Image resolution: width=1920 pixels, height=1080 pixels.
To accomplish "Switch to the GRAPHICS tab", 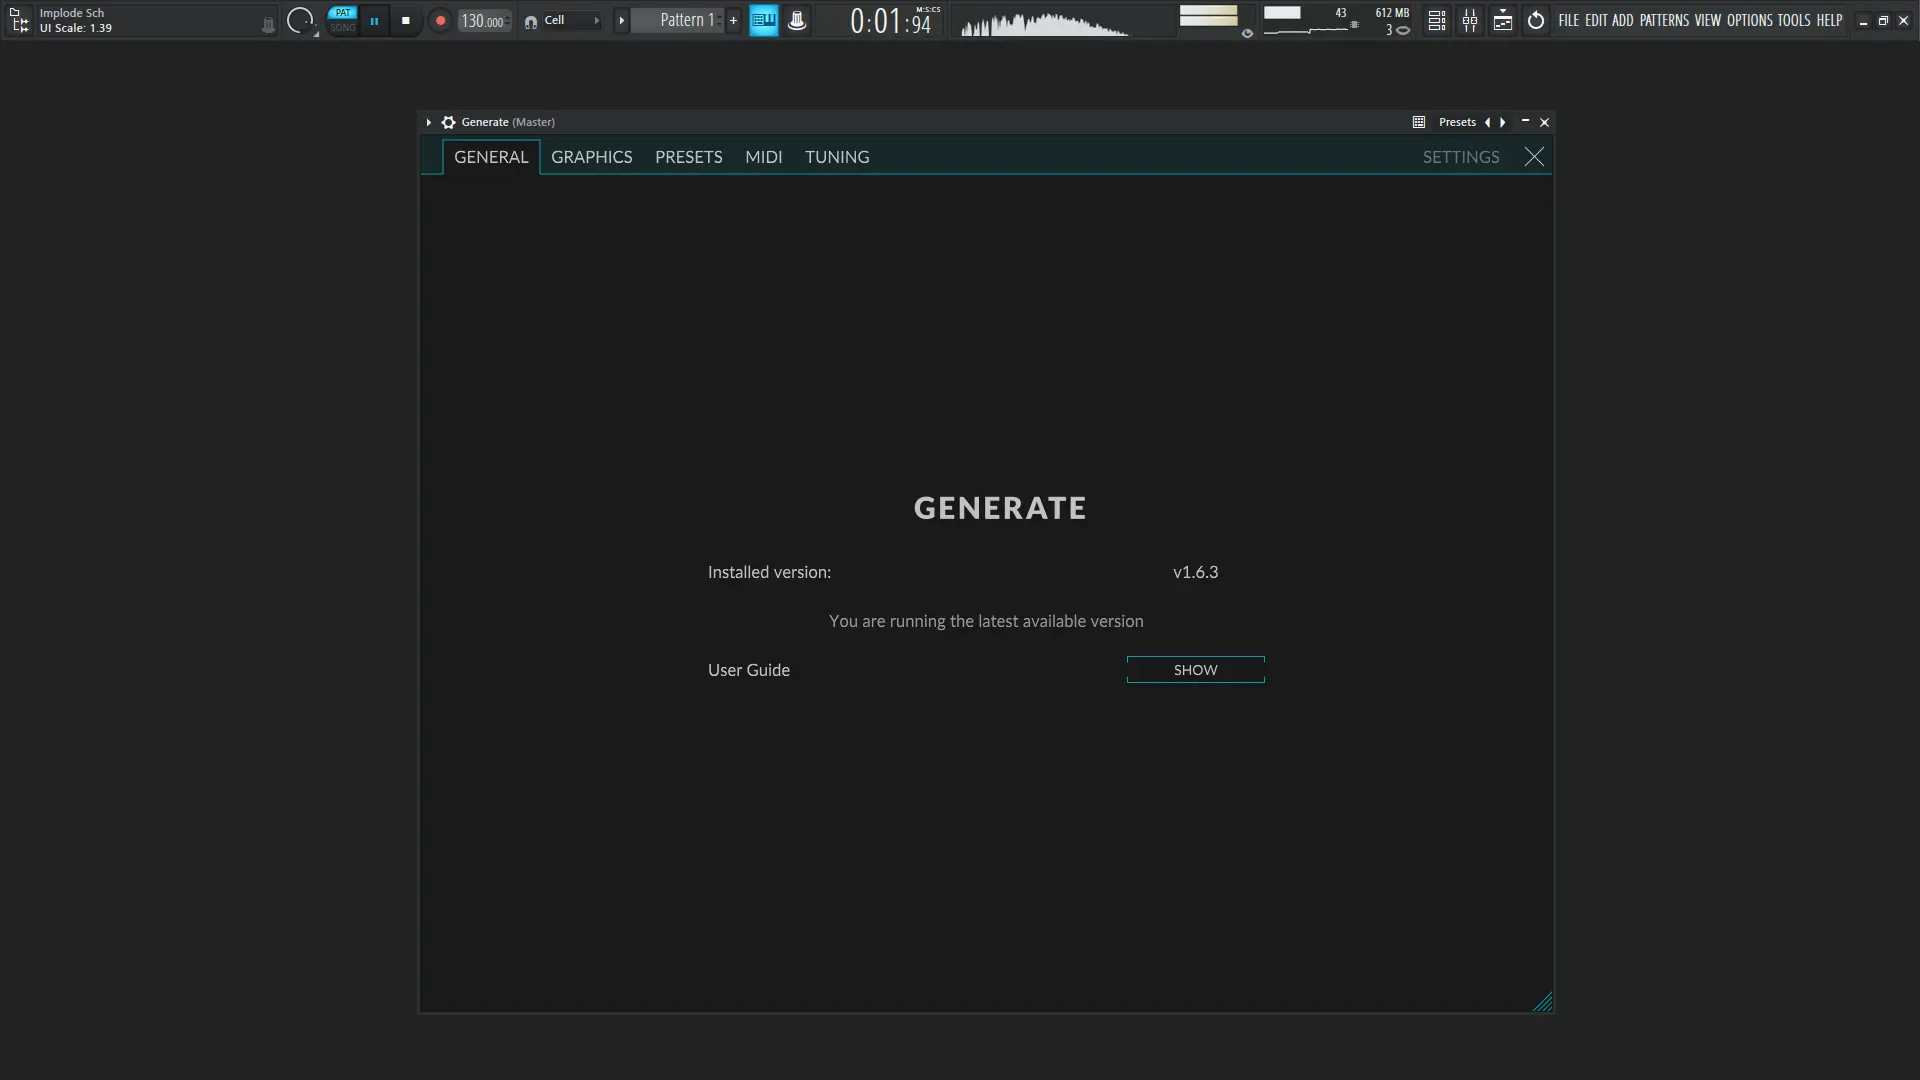I will point(591,157).
